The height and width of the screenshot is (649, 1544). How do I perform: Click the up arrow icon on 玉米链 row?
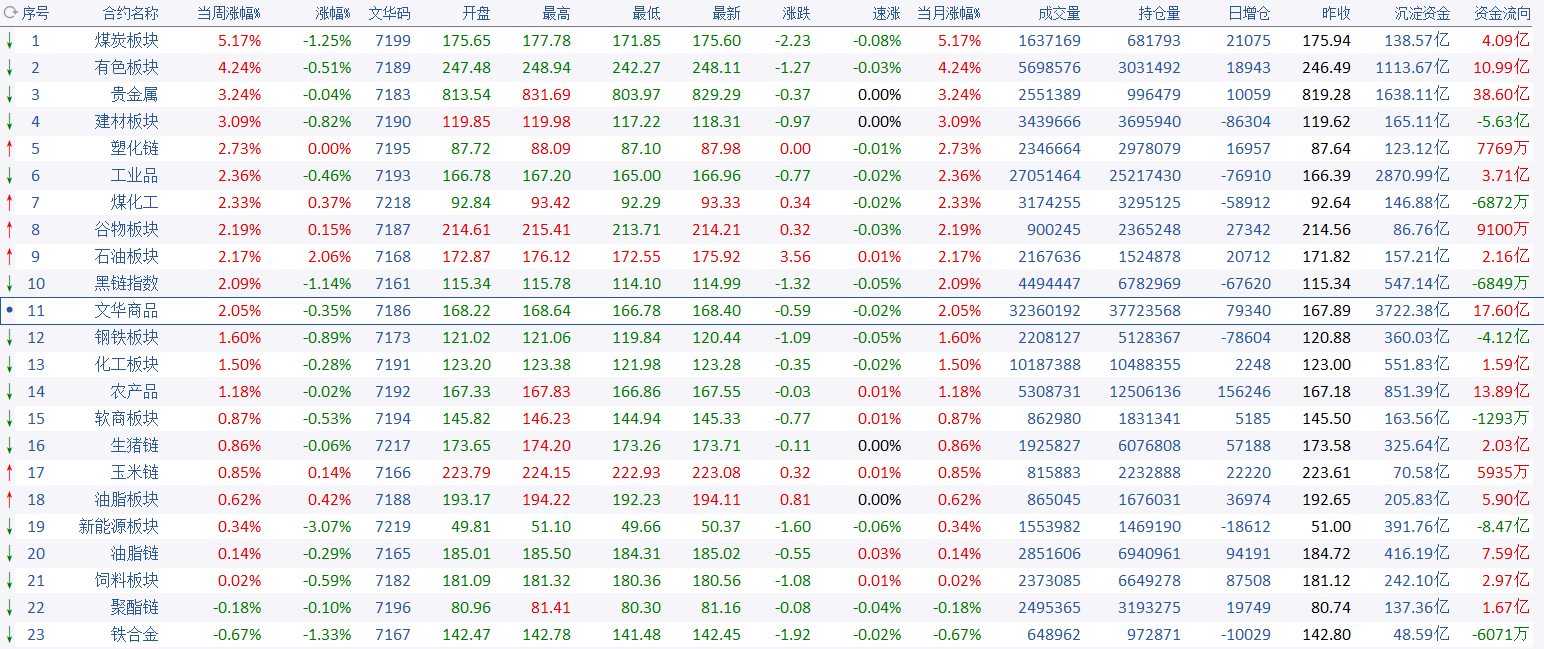tap(9, 472)
